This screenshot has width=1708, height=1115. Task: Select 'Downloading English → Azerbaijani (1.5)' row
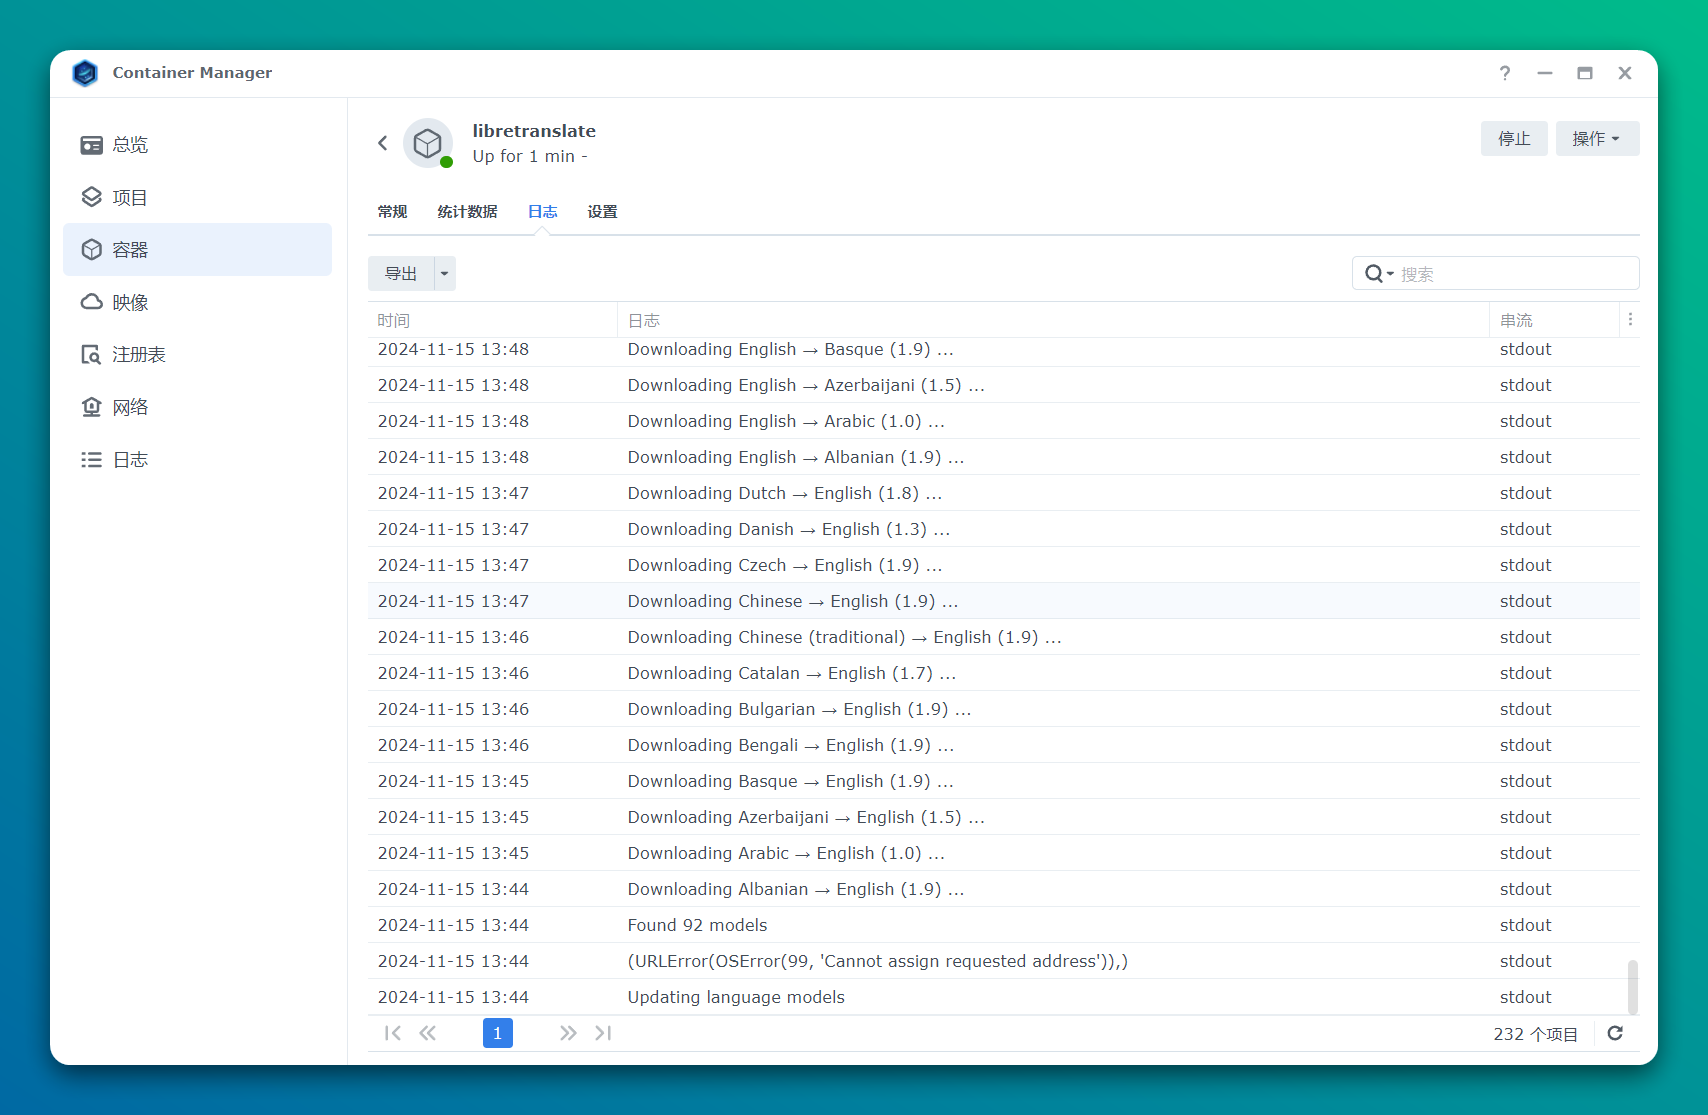pos(1004,385)
